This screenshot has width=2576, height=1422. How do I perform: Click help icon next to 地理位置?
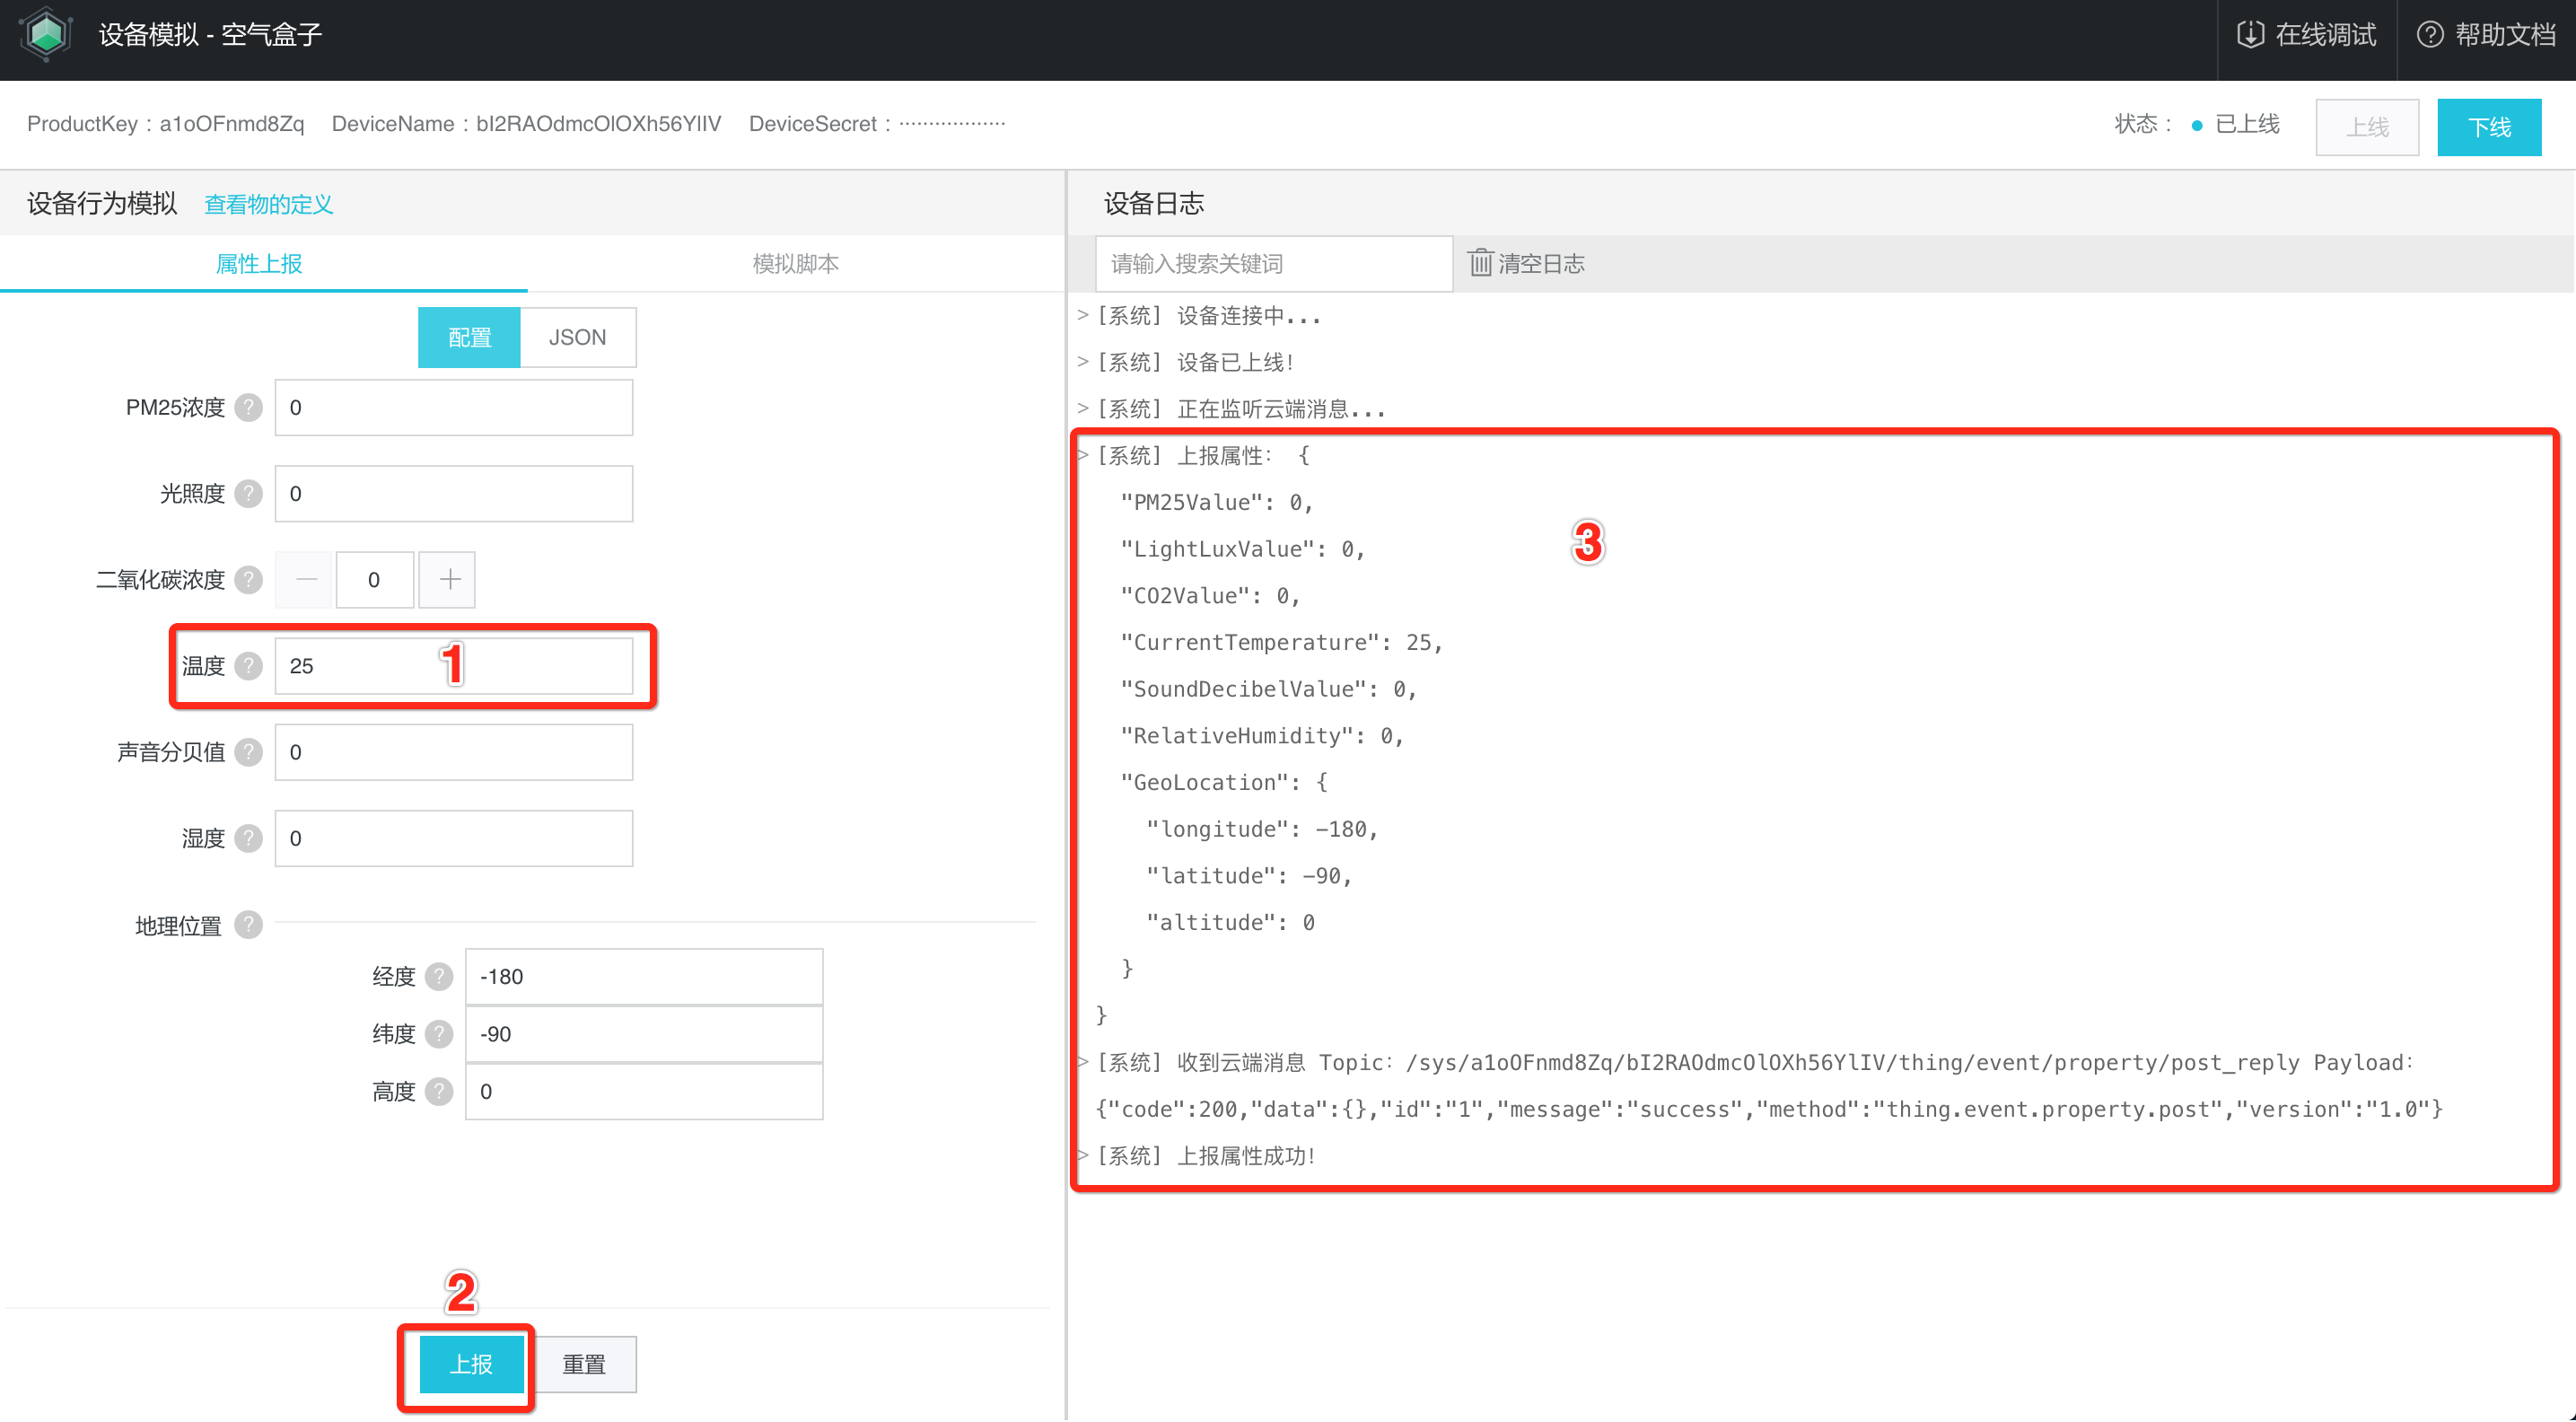click(248, 925)
